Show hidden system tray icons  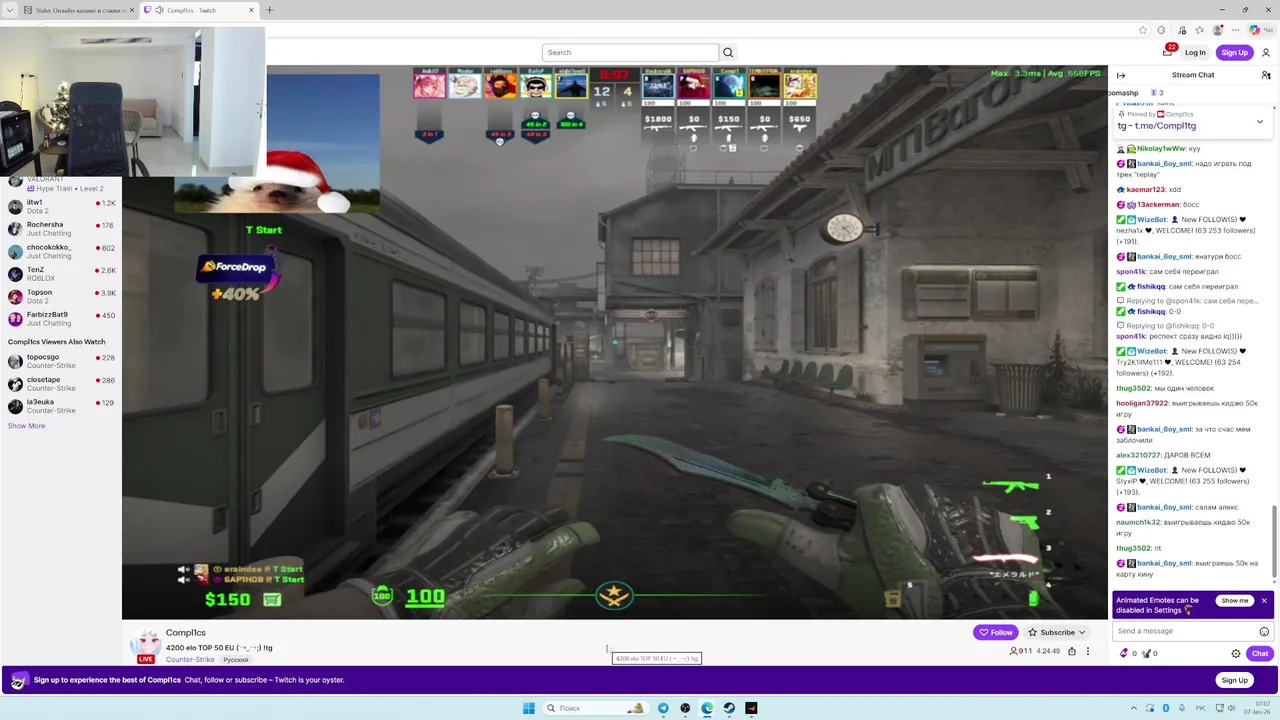click(x=1134, y=708)
